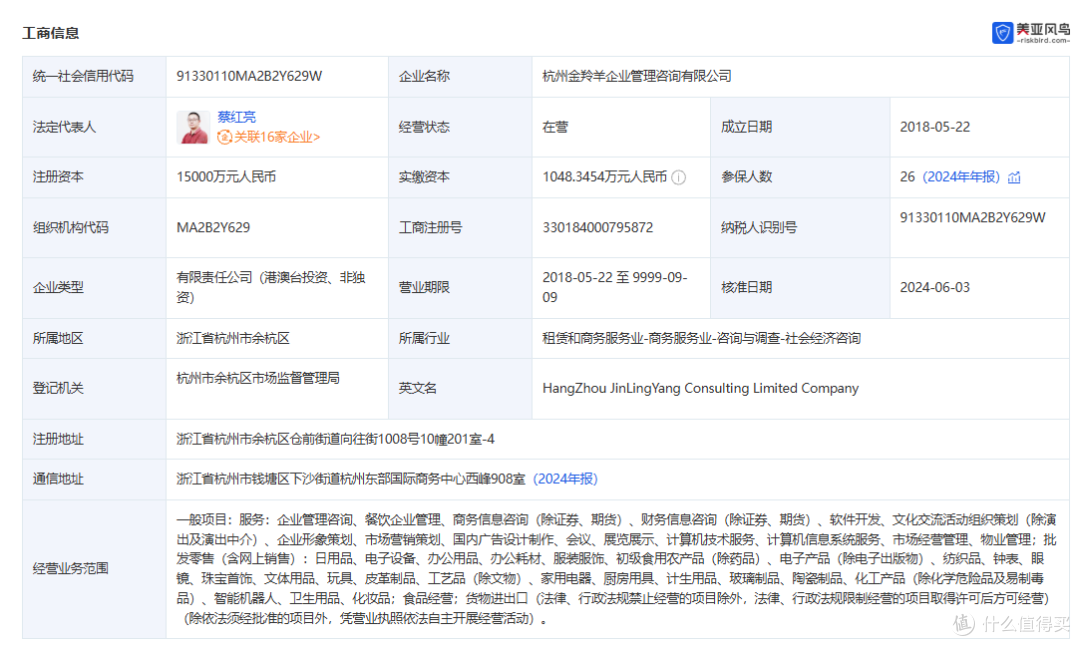The width and height of the screenshot is (1080, 646).
Task: Open the 2024年年报 link beside 参保人数
Action: click(x=961, y=177)
